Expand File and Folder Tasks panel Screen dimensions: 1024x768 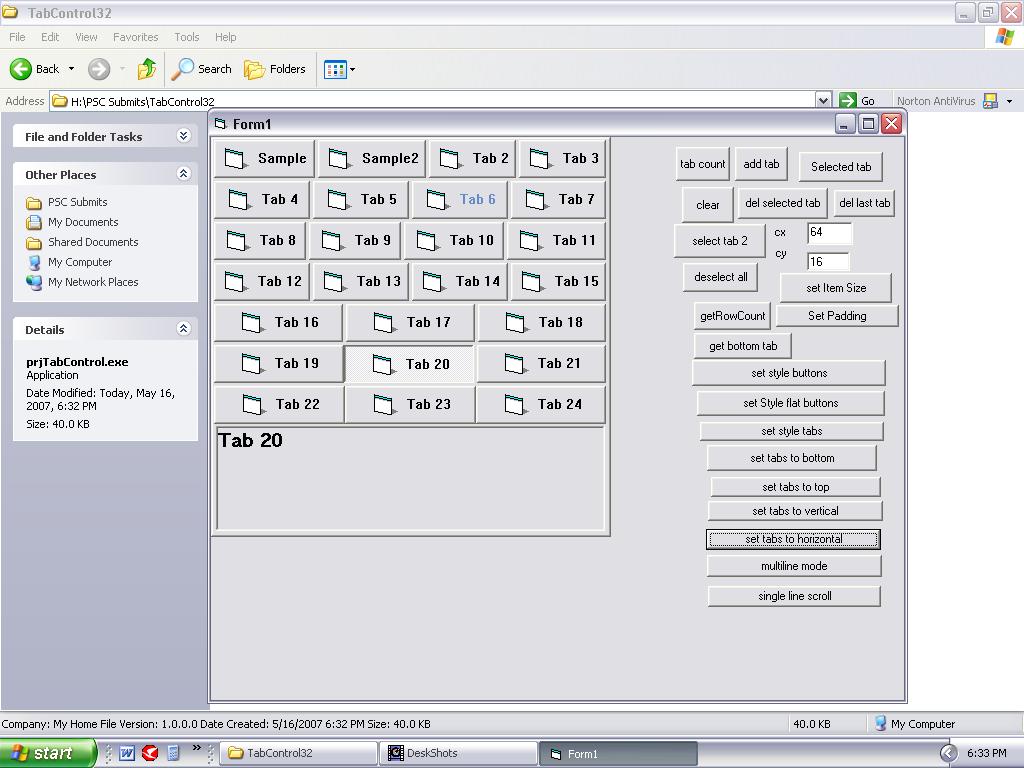pyautogui.click(x=183, y=136)
